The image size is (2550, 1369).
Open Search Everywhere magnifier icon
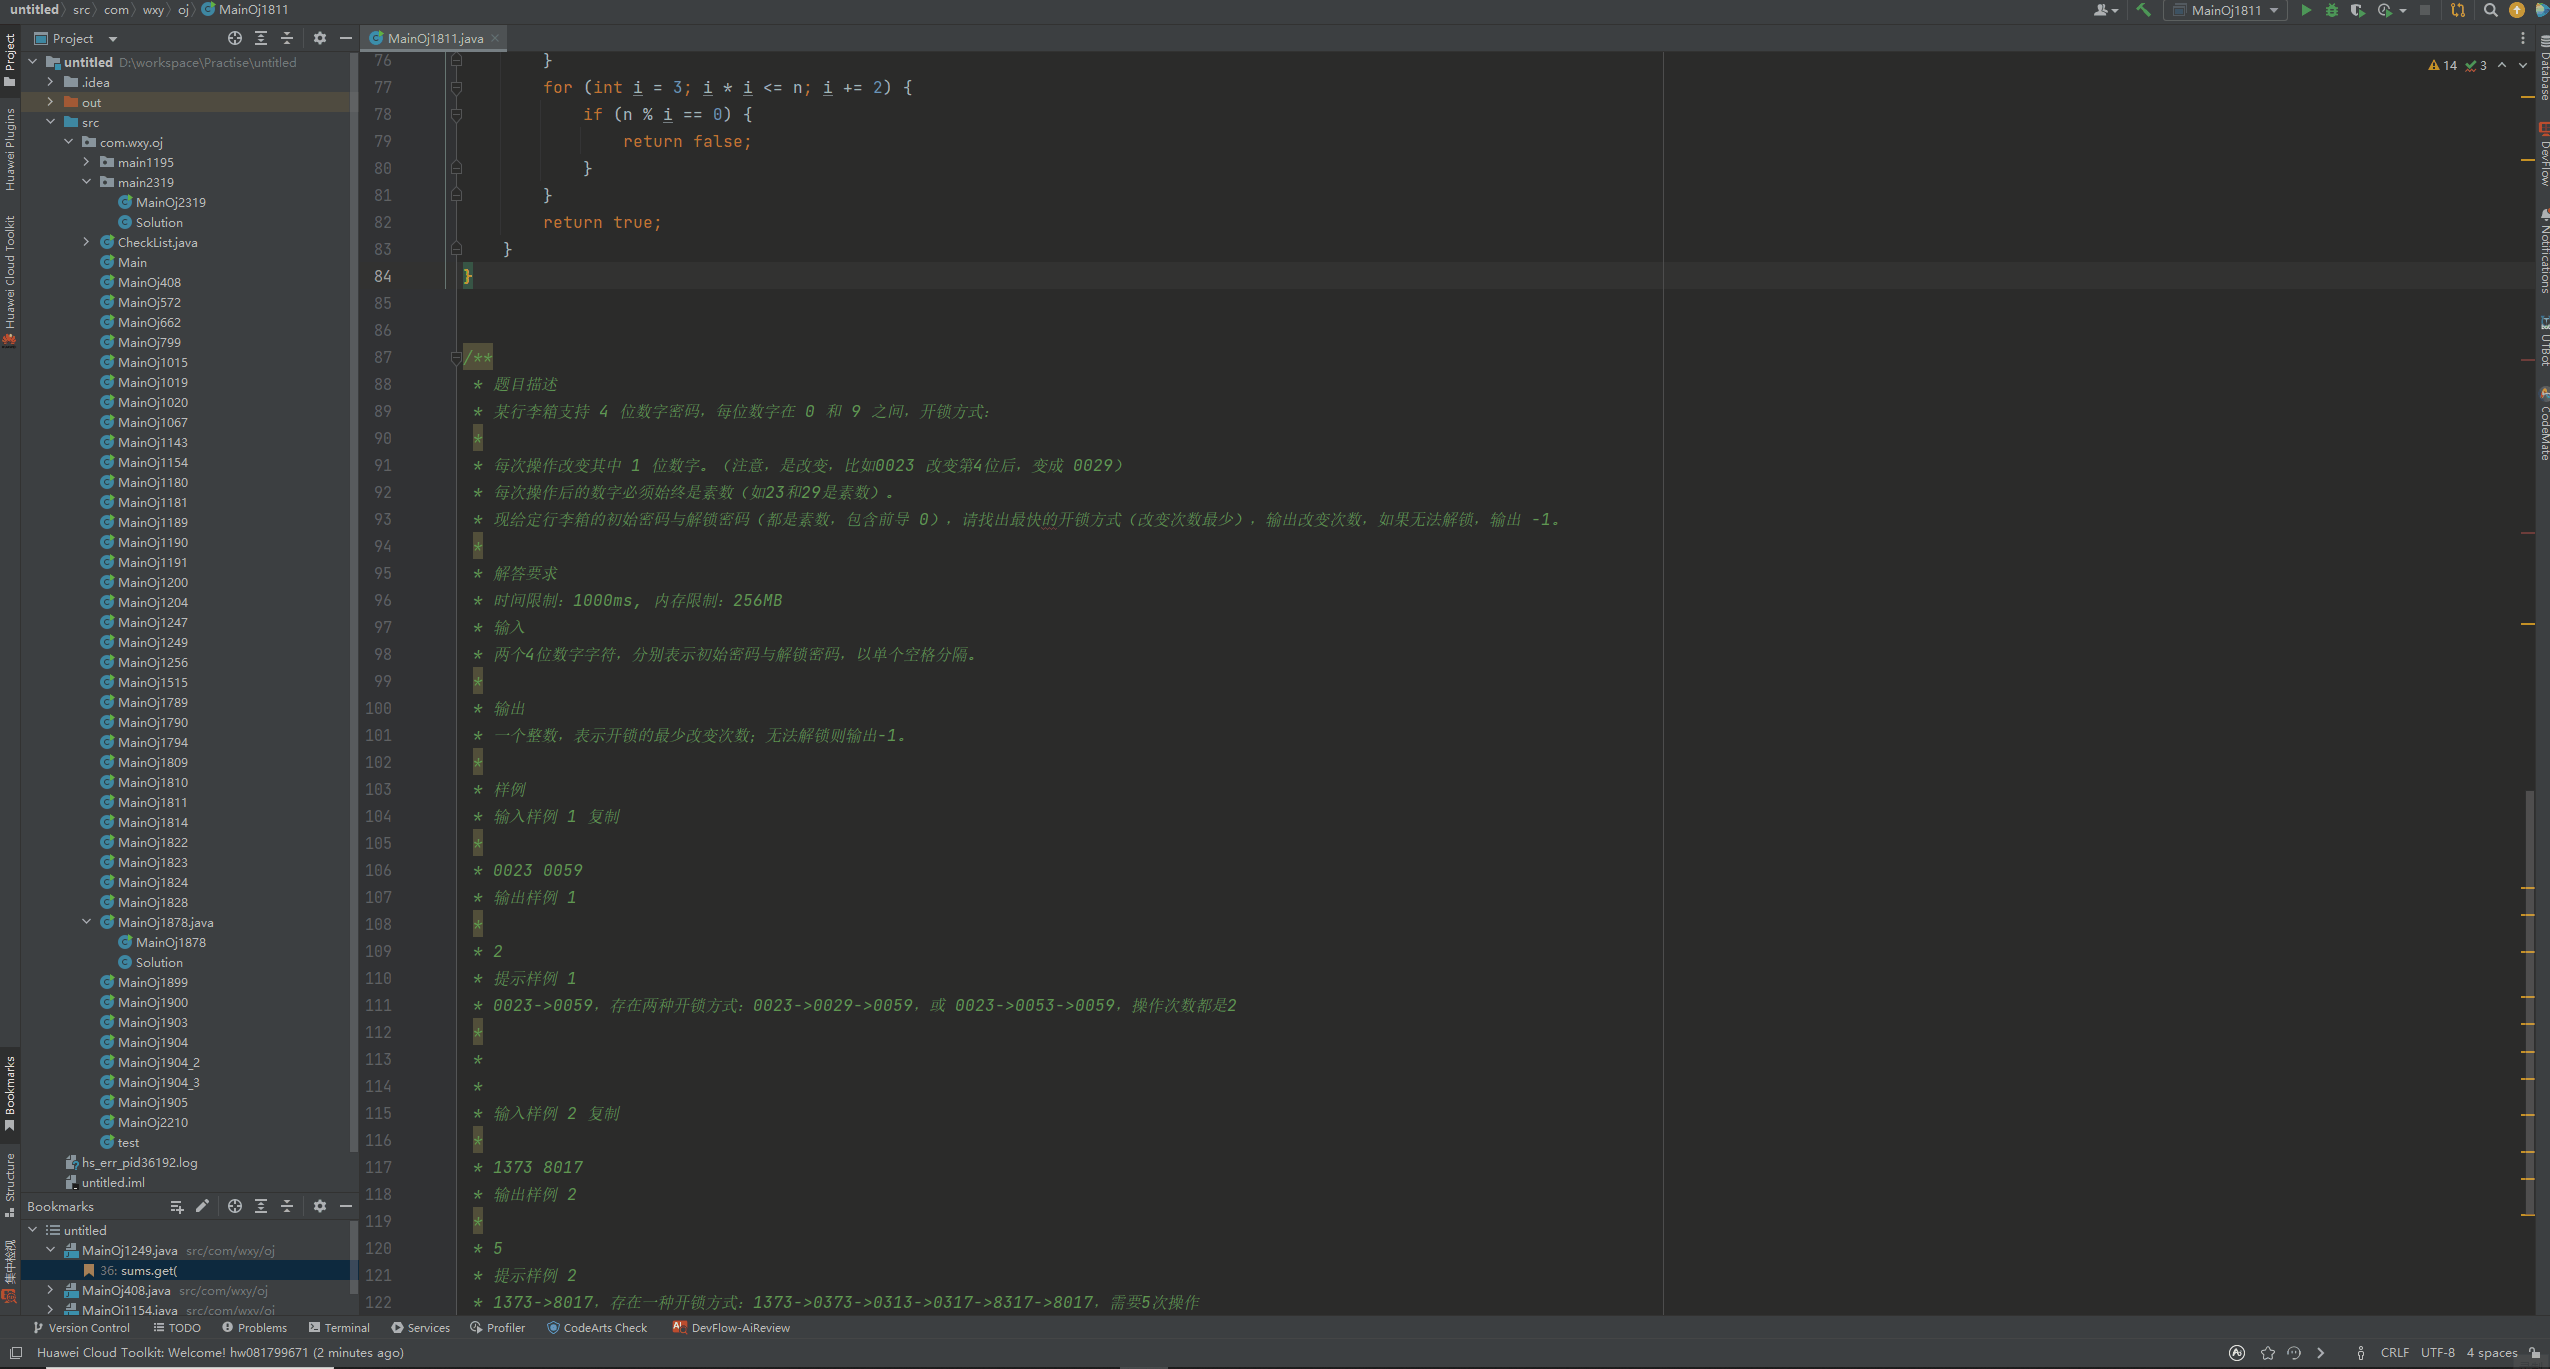tap(2491, 10)
